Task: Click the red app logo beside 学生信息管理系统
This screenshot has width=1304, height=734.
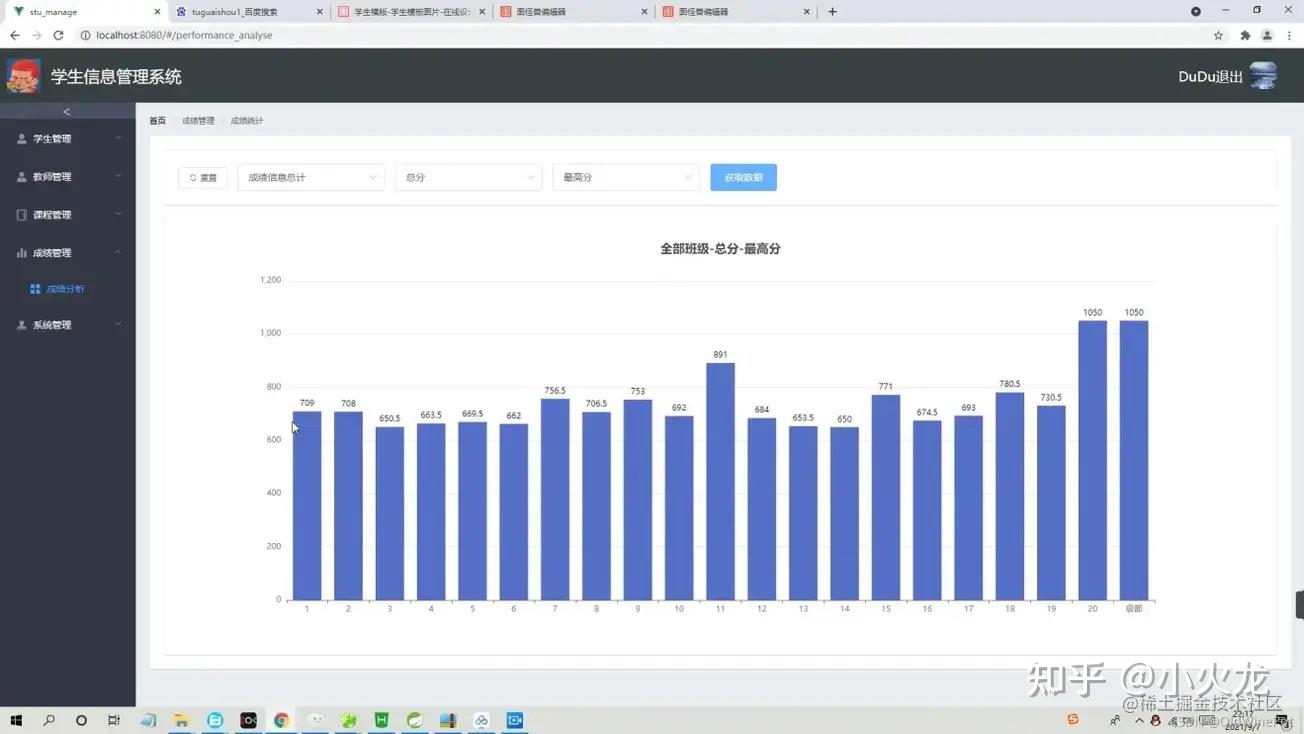Action: point(22,76)
